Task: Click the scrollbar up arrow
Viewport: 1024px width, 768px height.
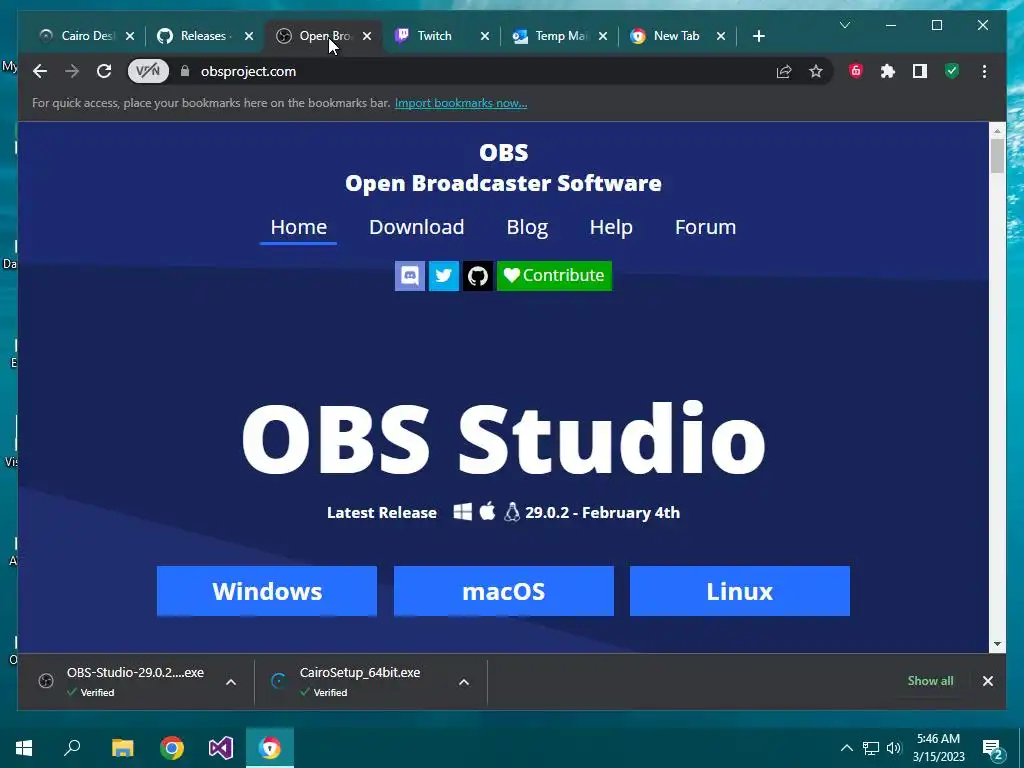Action: coord(997,131)
